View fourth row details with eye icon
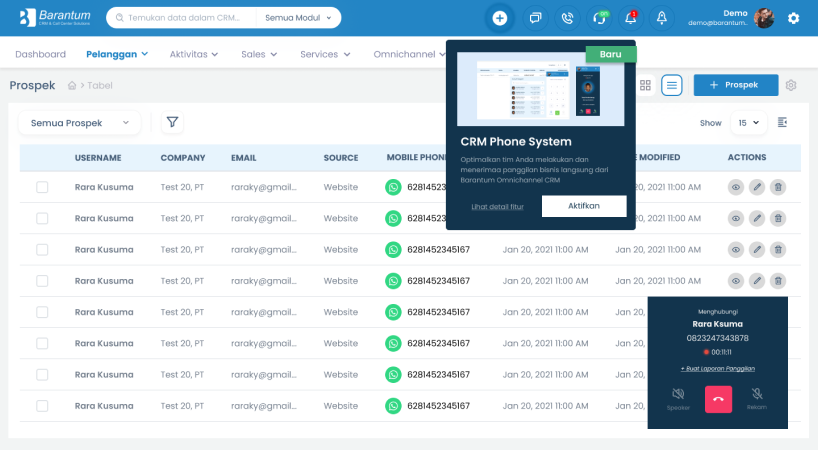This screenshot has height=450, width=818. [736, 281]
